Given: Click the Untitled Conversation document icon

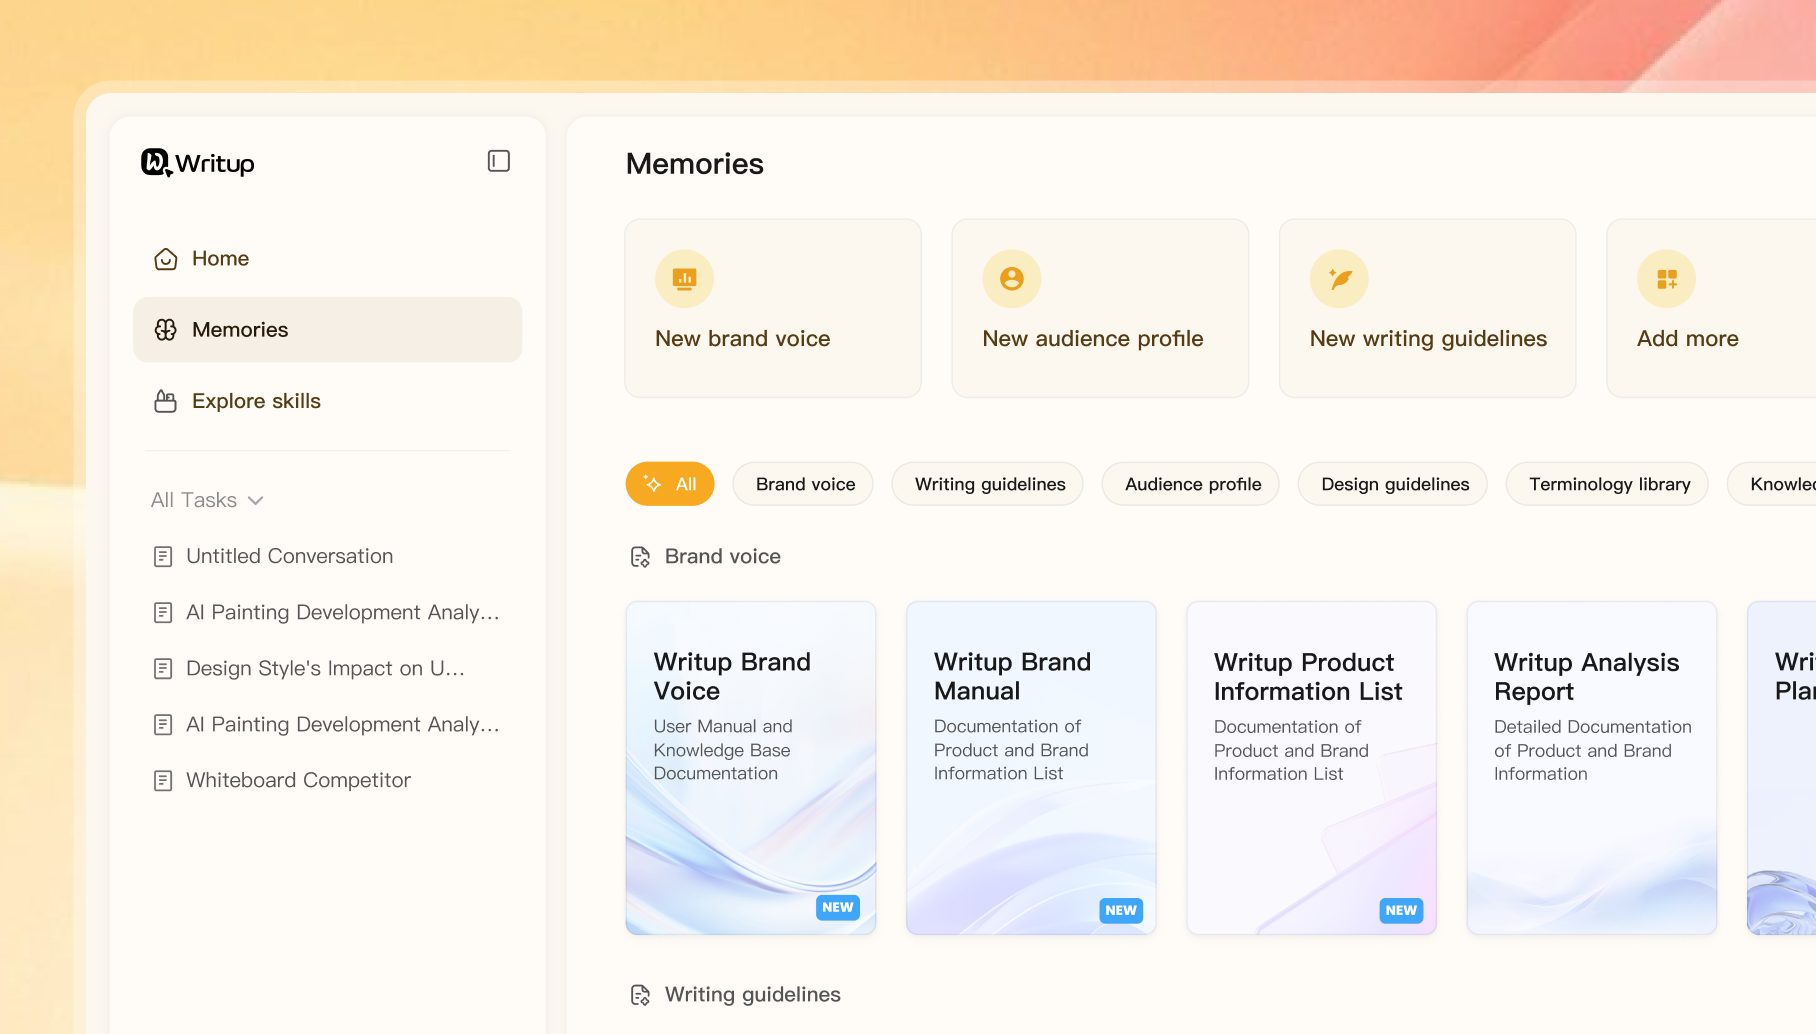Looking at the screenshot, I should click(x=163, y=557).
